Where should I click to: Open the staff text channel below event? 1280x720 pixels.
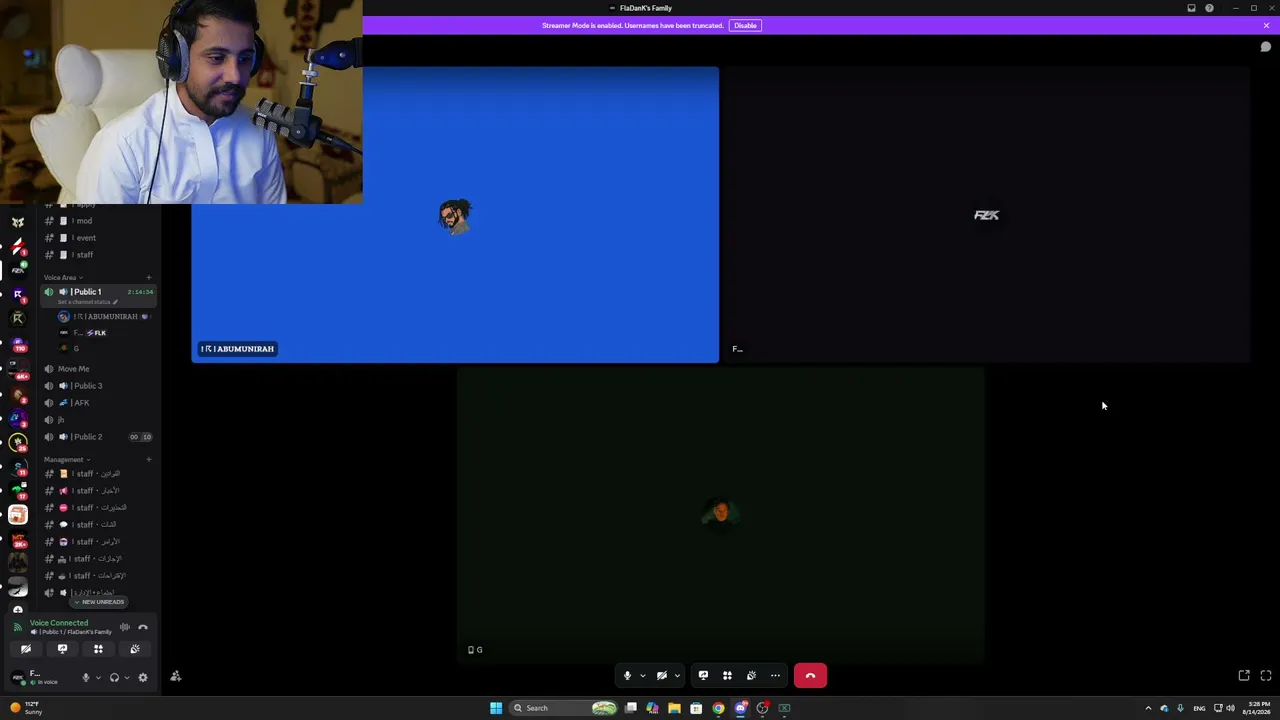tap(98, 255)
